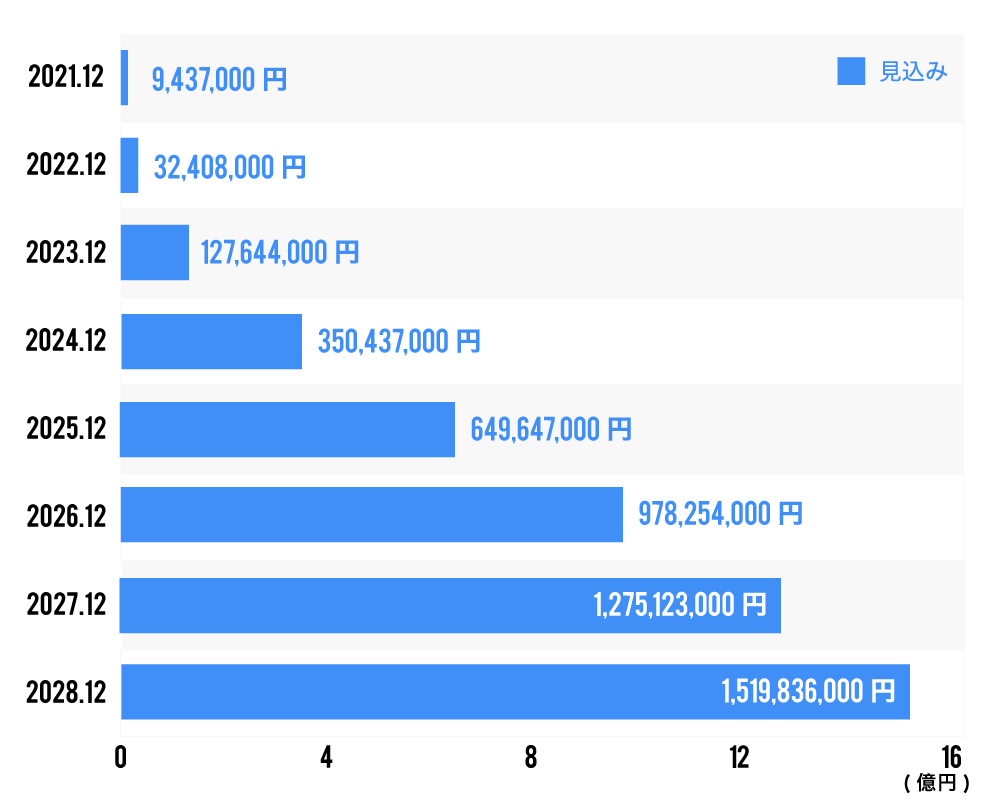Select the 2022.12 bar
The height and width of the screenshot is (809, 1000).
(x=129, y=165)
